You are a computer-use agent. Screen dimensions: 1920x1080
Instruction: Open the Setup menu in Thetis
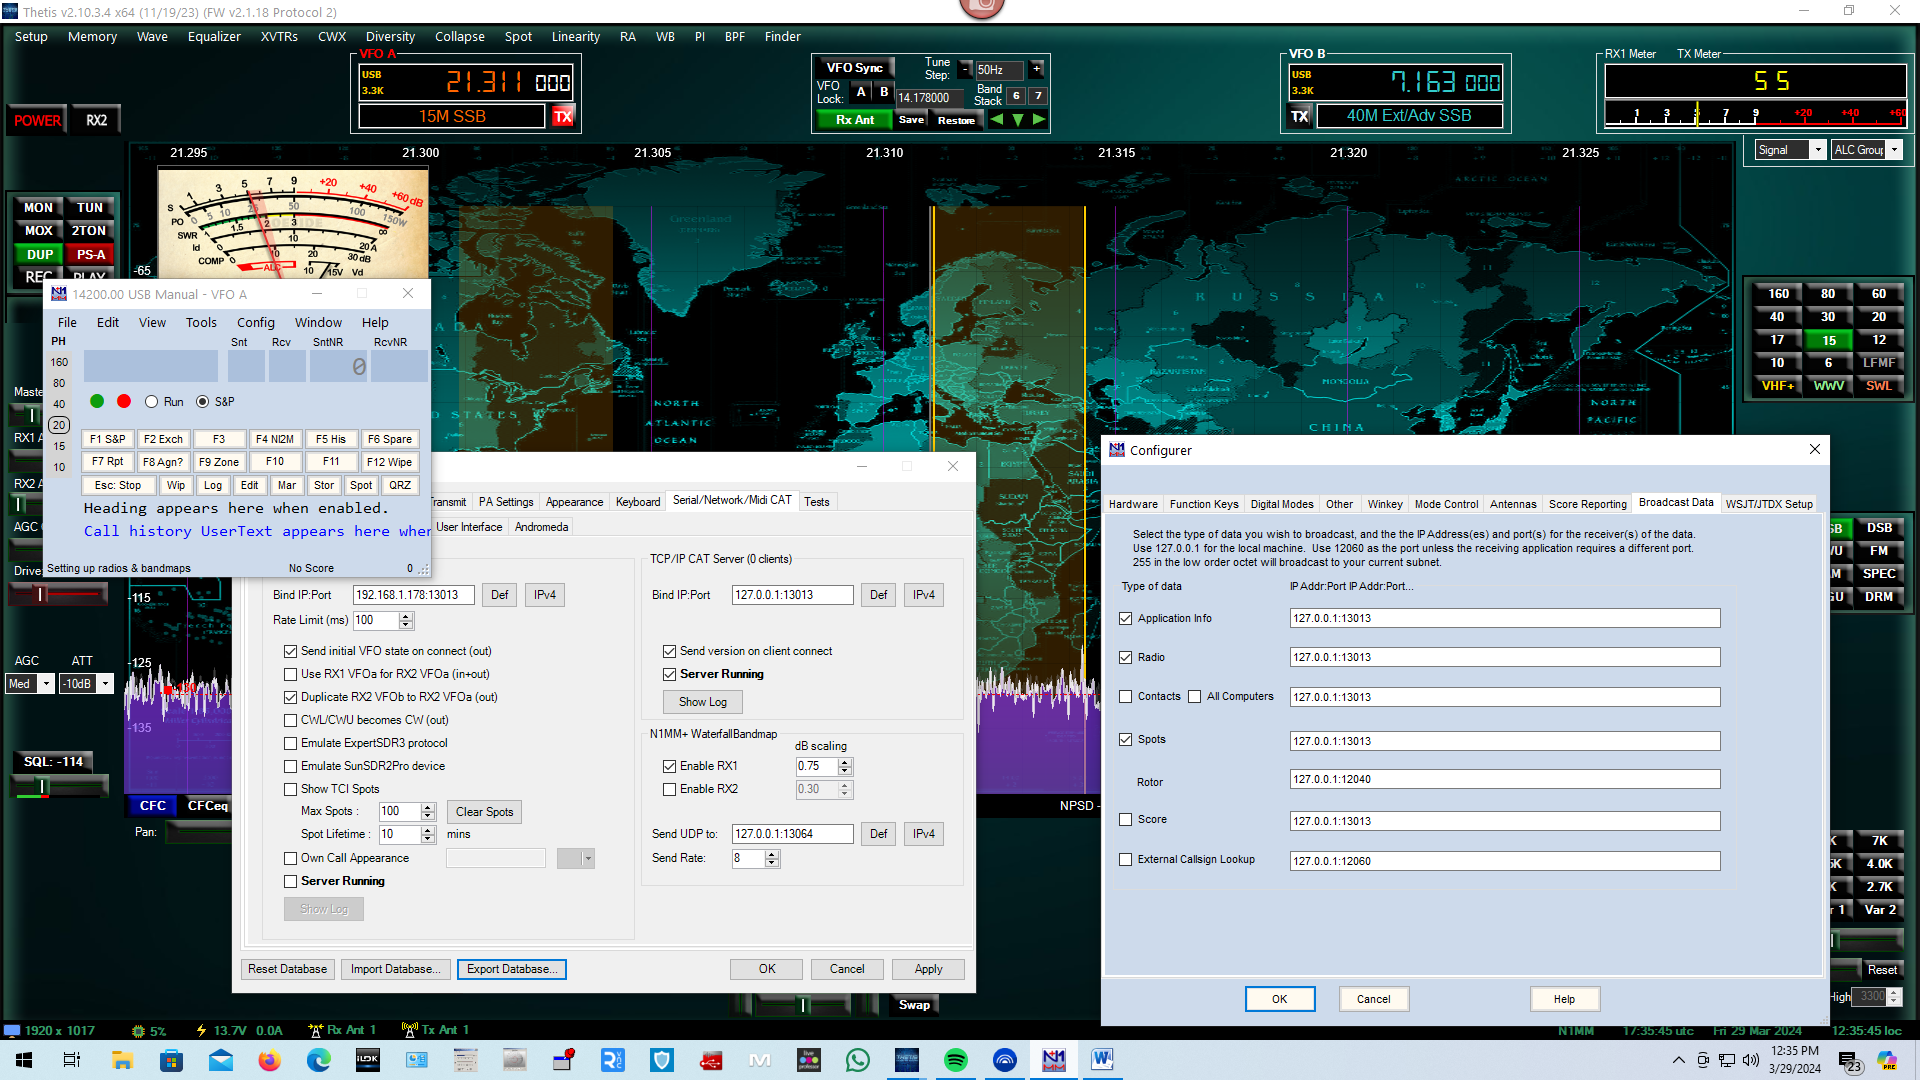point(31,37)
